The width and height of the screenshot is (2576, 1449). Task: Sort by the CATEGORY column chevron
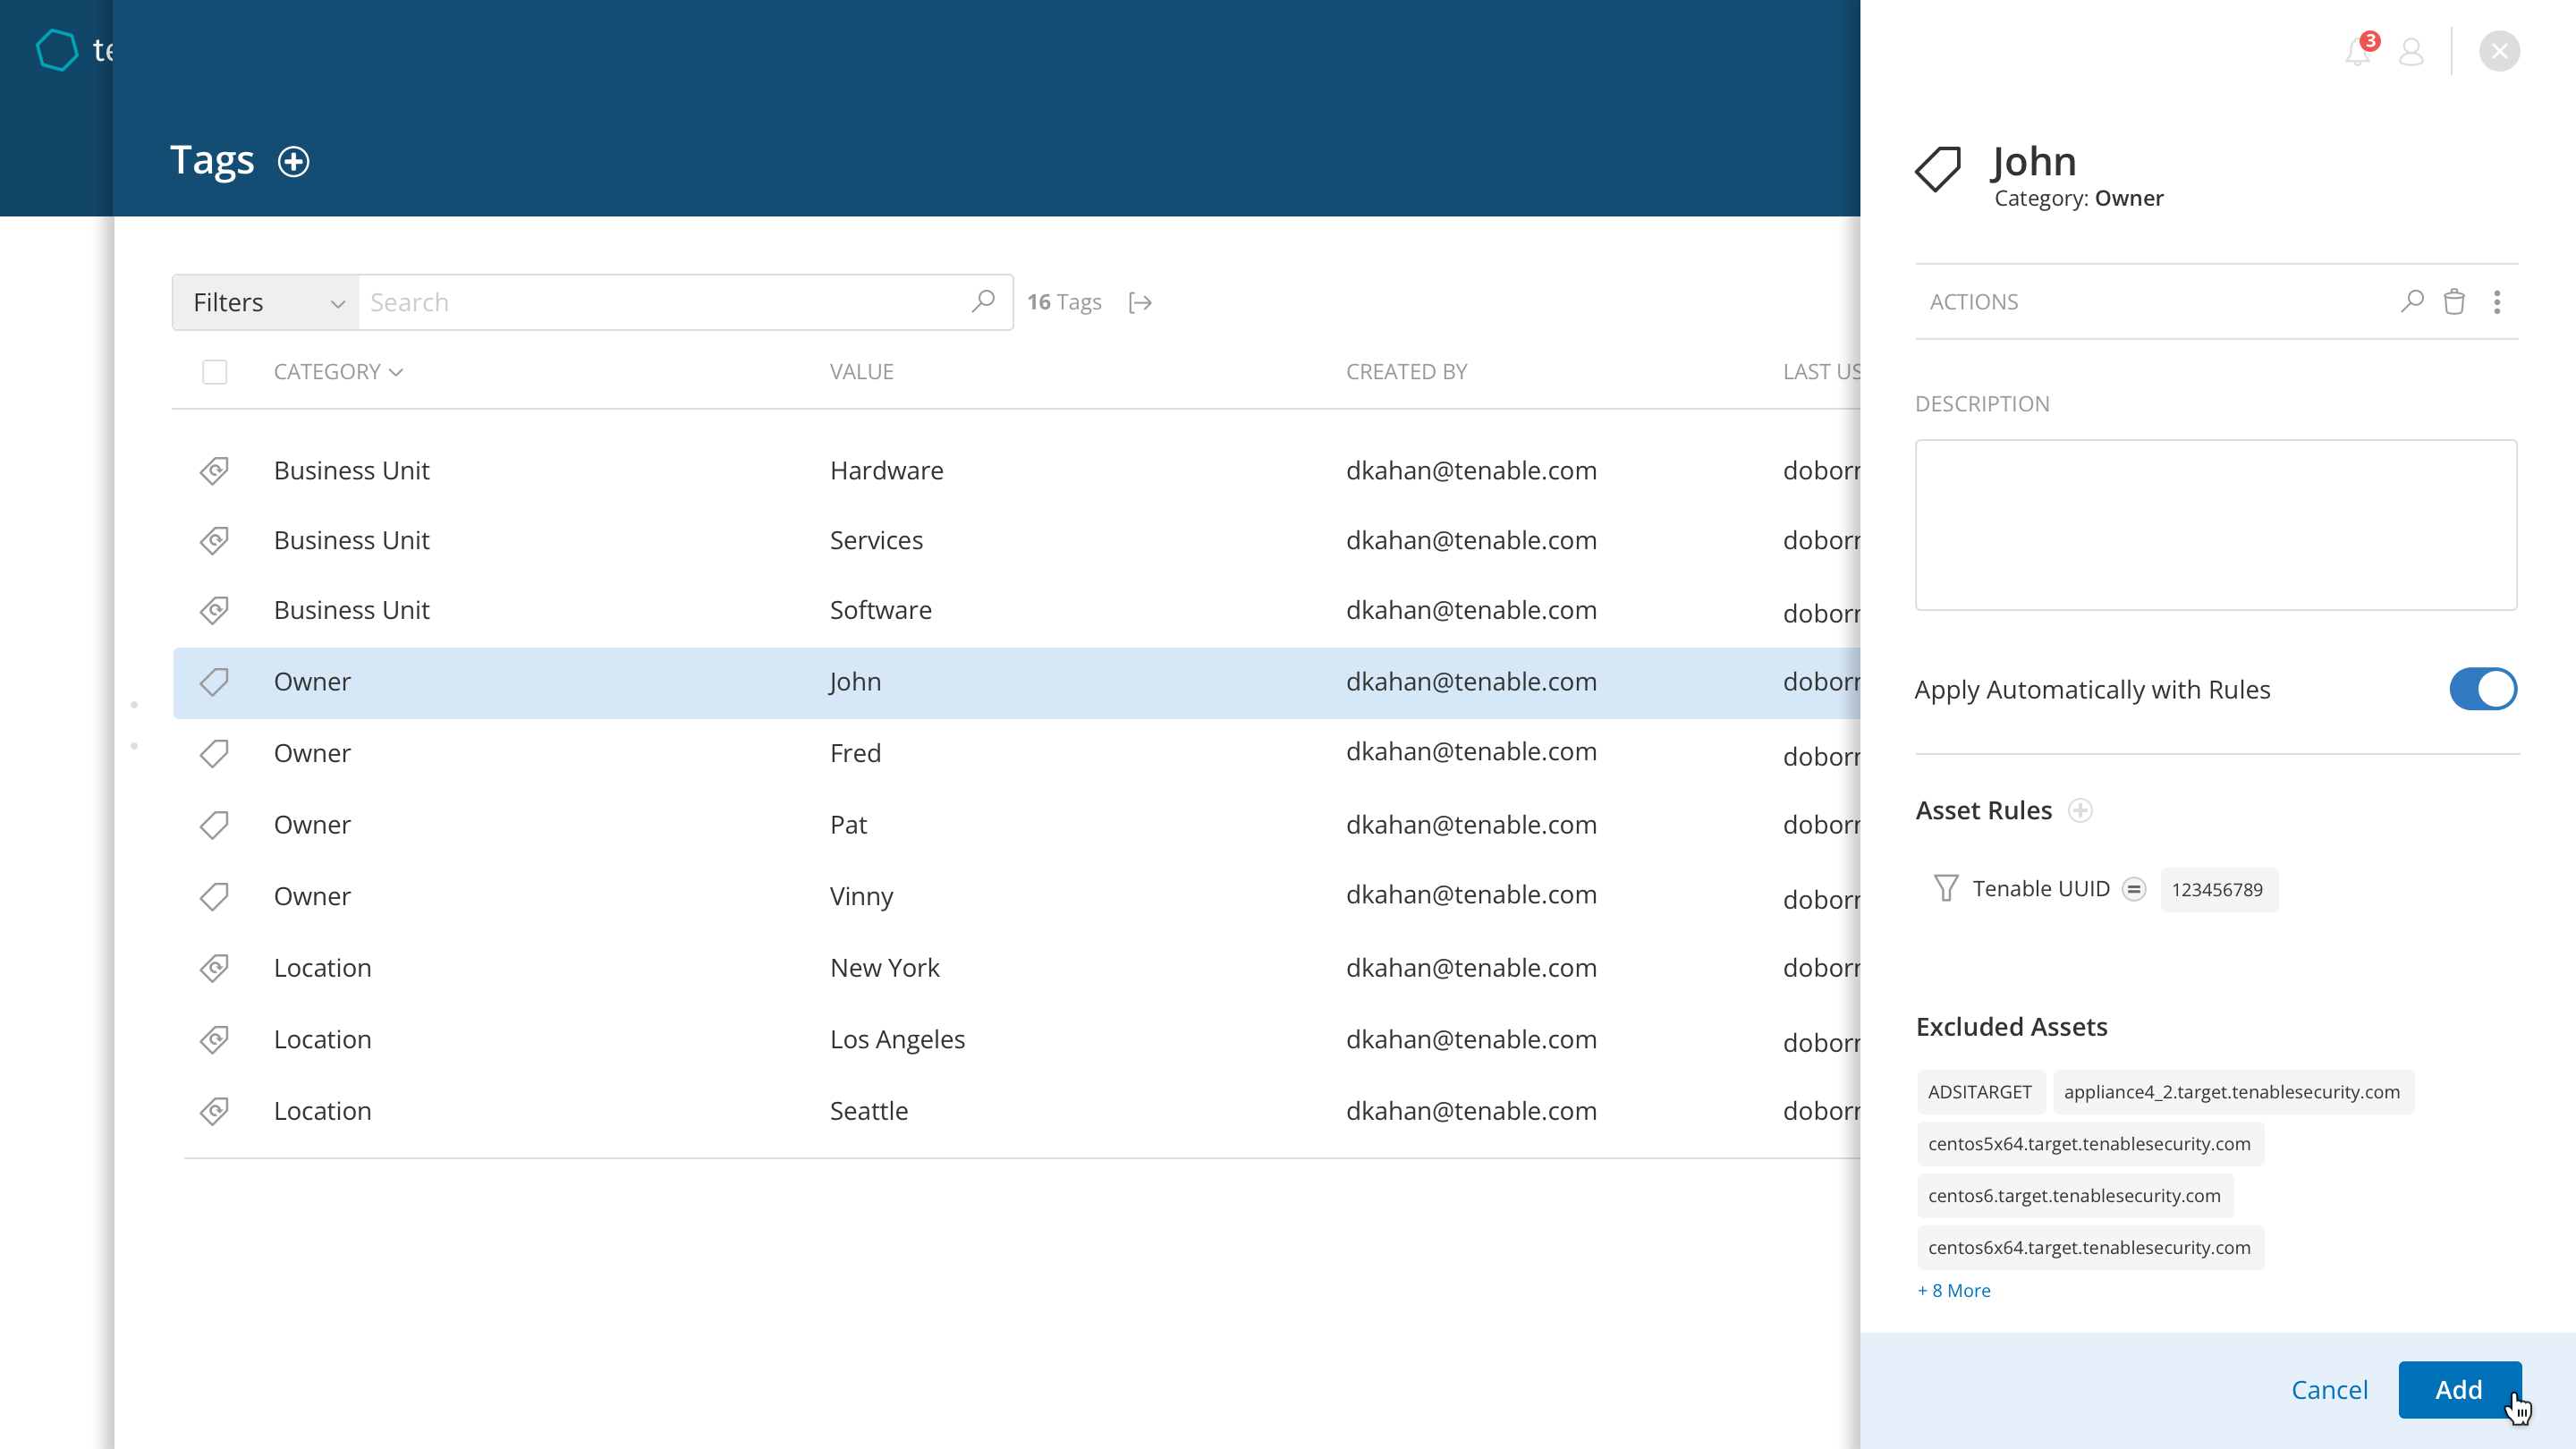click(x=396, y=372)
